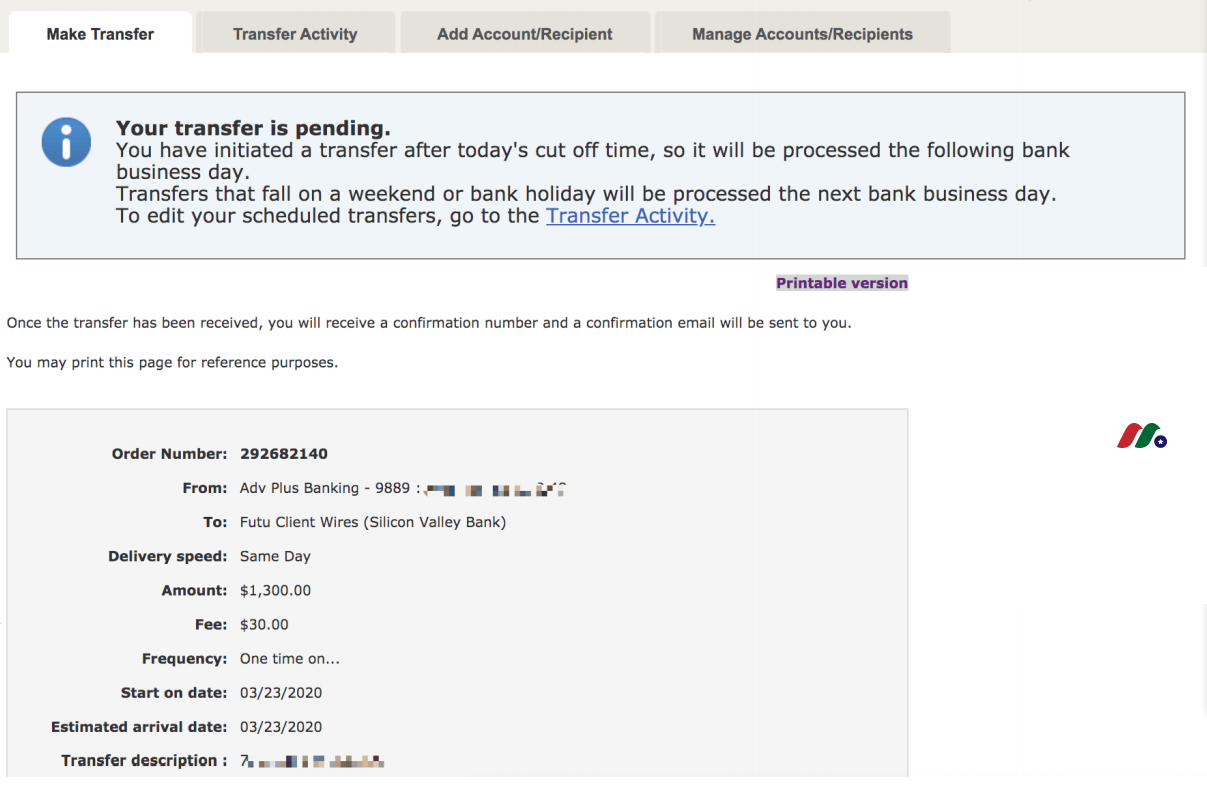Click the red-green logo watermark icon
This screenshot has width=1207, height=790.
tap(1142, 436)
